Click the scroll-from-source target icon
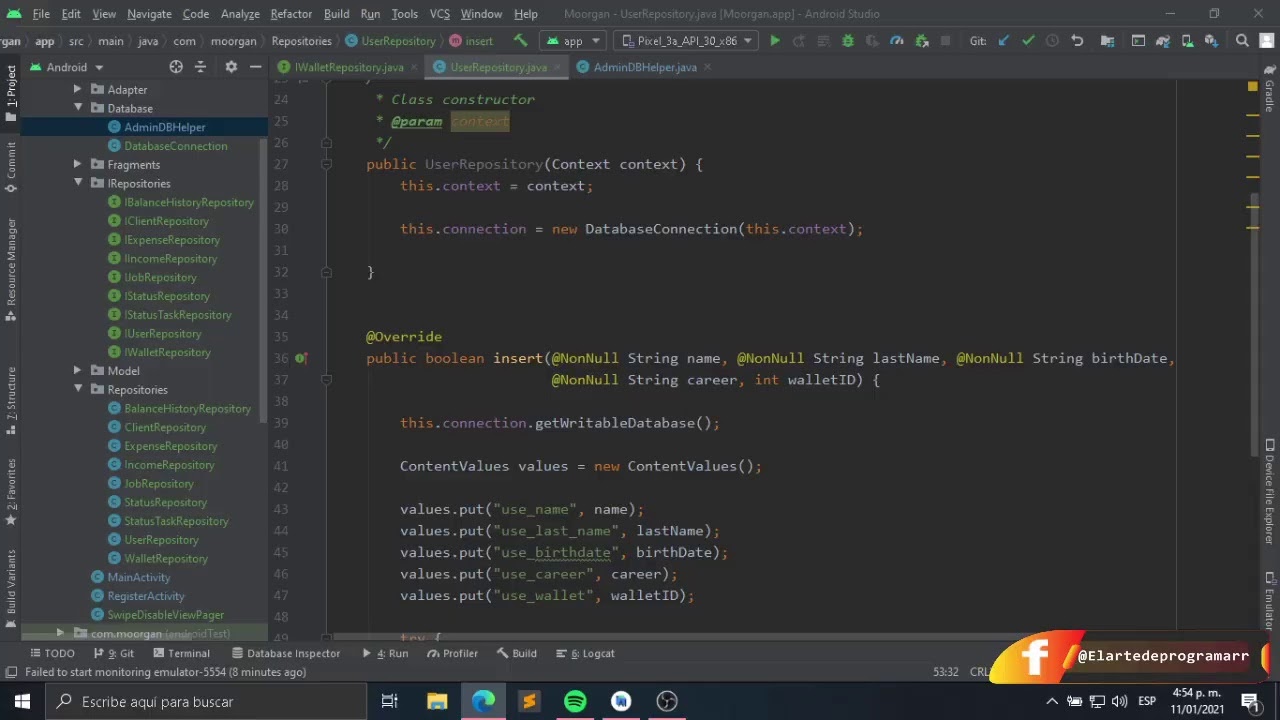 (x=176, y=67)
